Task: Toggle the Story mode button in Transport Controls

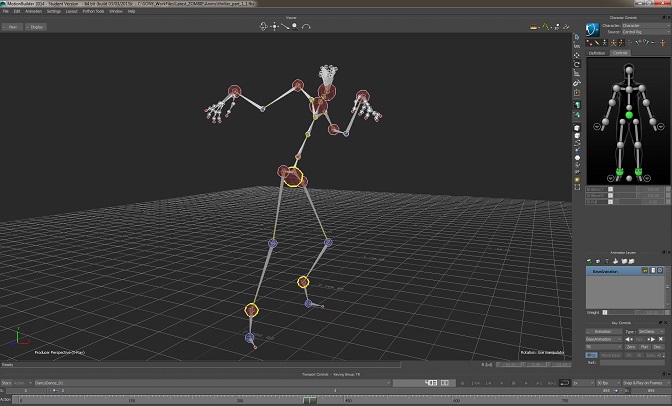Action: tap(6, 383)
